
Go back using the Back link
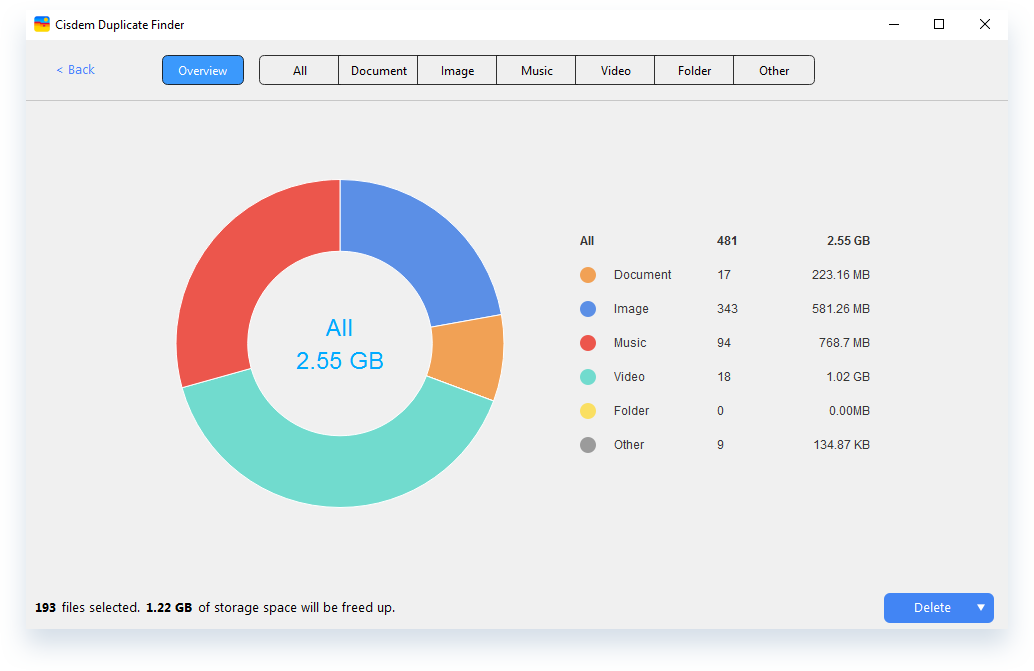click(76, 70)
